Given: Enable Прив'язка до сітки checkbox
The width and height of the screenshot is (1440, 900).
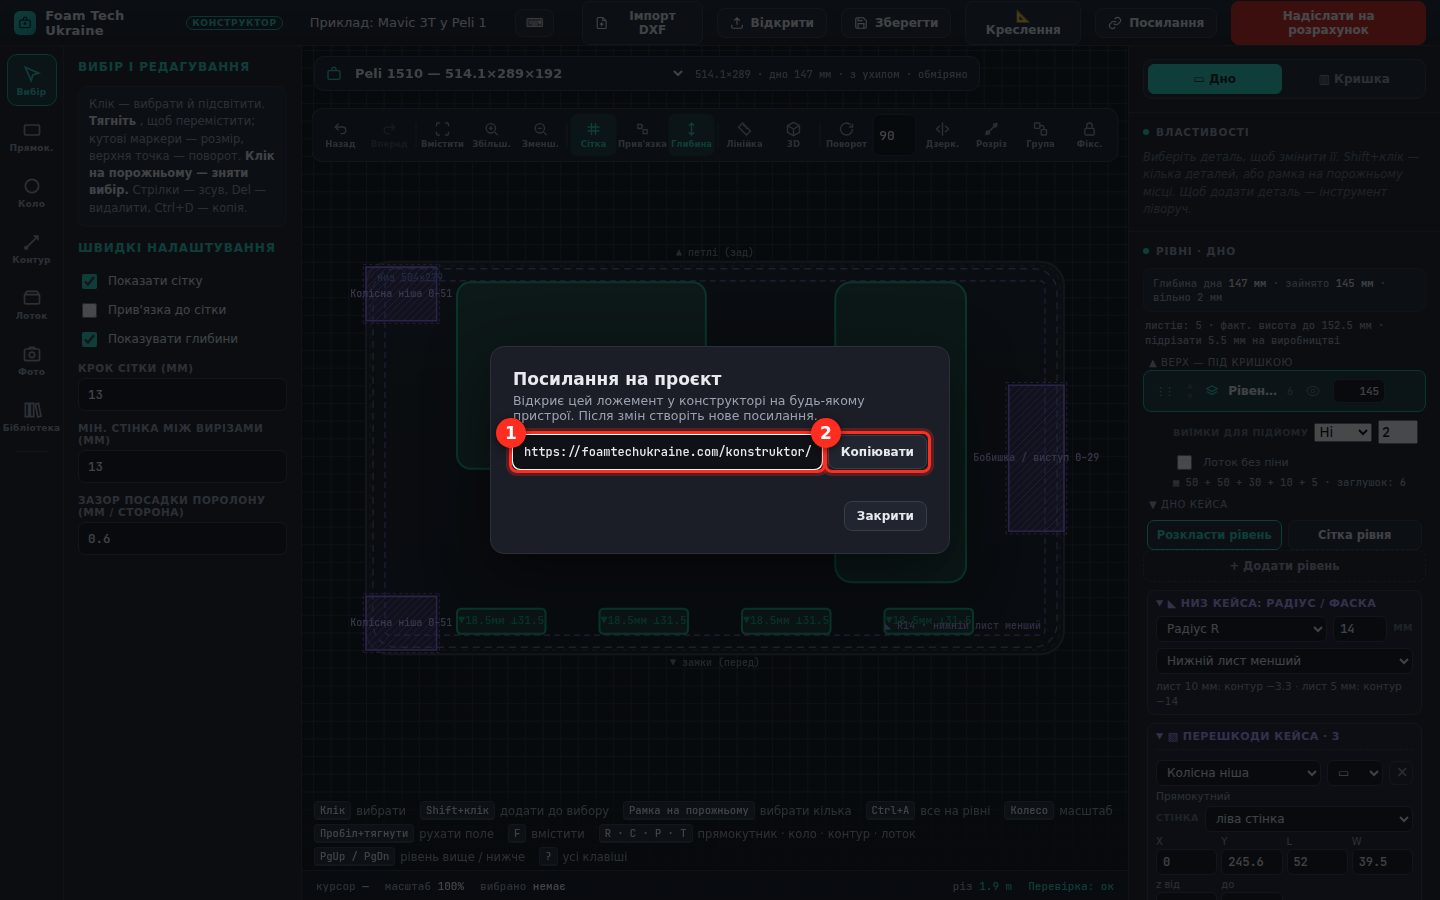Looking at the screenshot, I should tap(89, 310).
